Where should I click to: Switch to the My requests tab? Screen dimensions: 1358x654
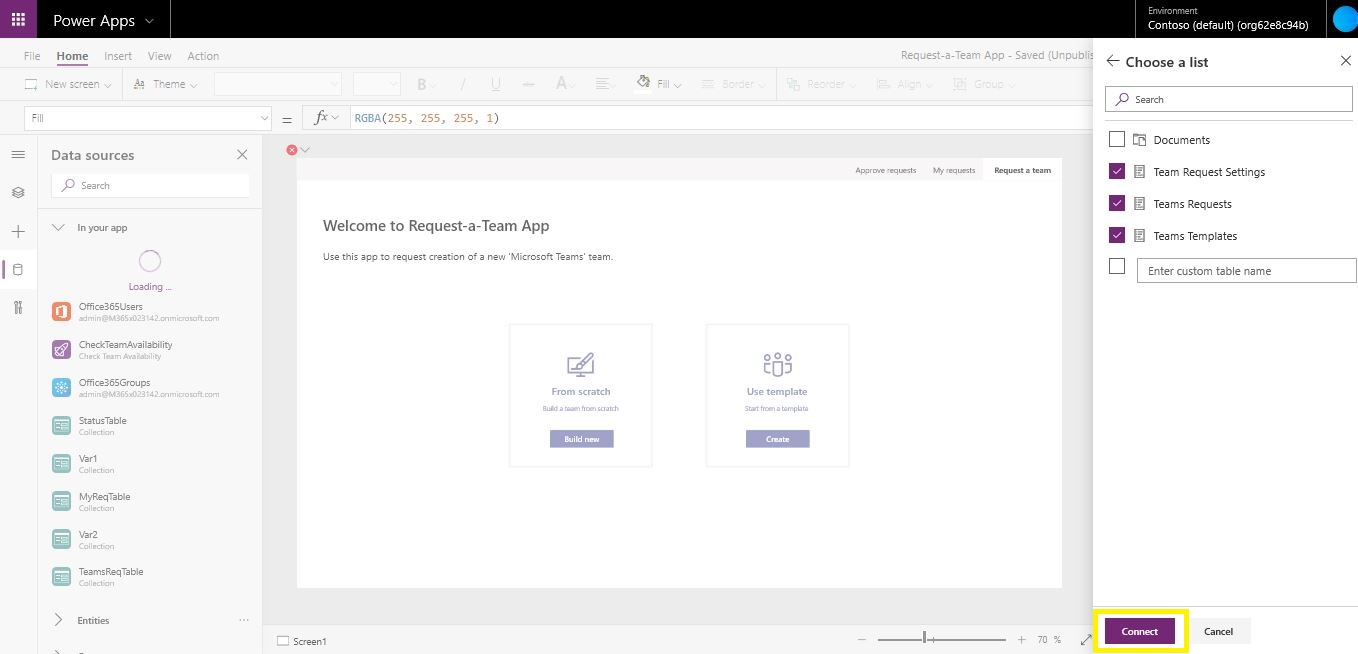[953, 170]
